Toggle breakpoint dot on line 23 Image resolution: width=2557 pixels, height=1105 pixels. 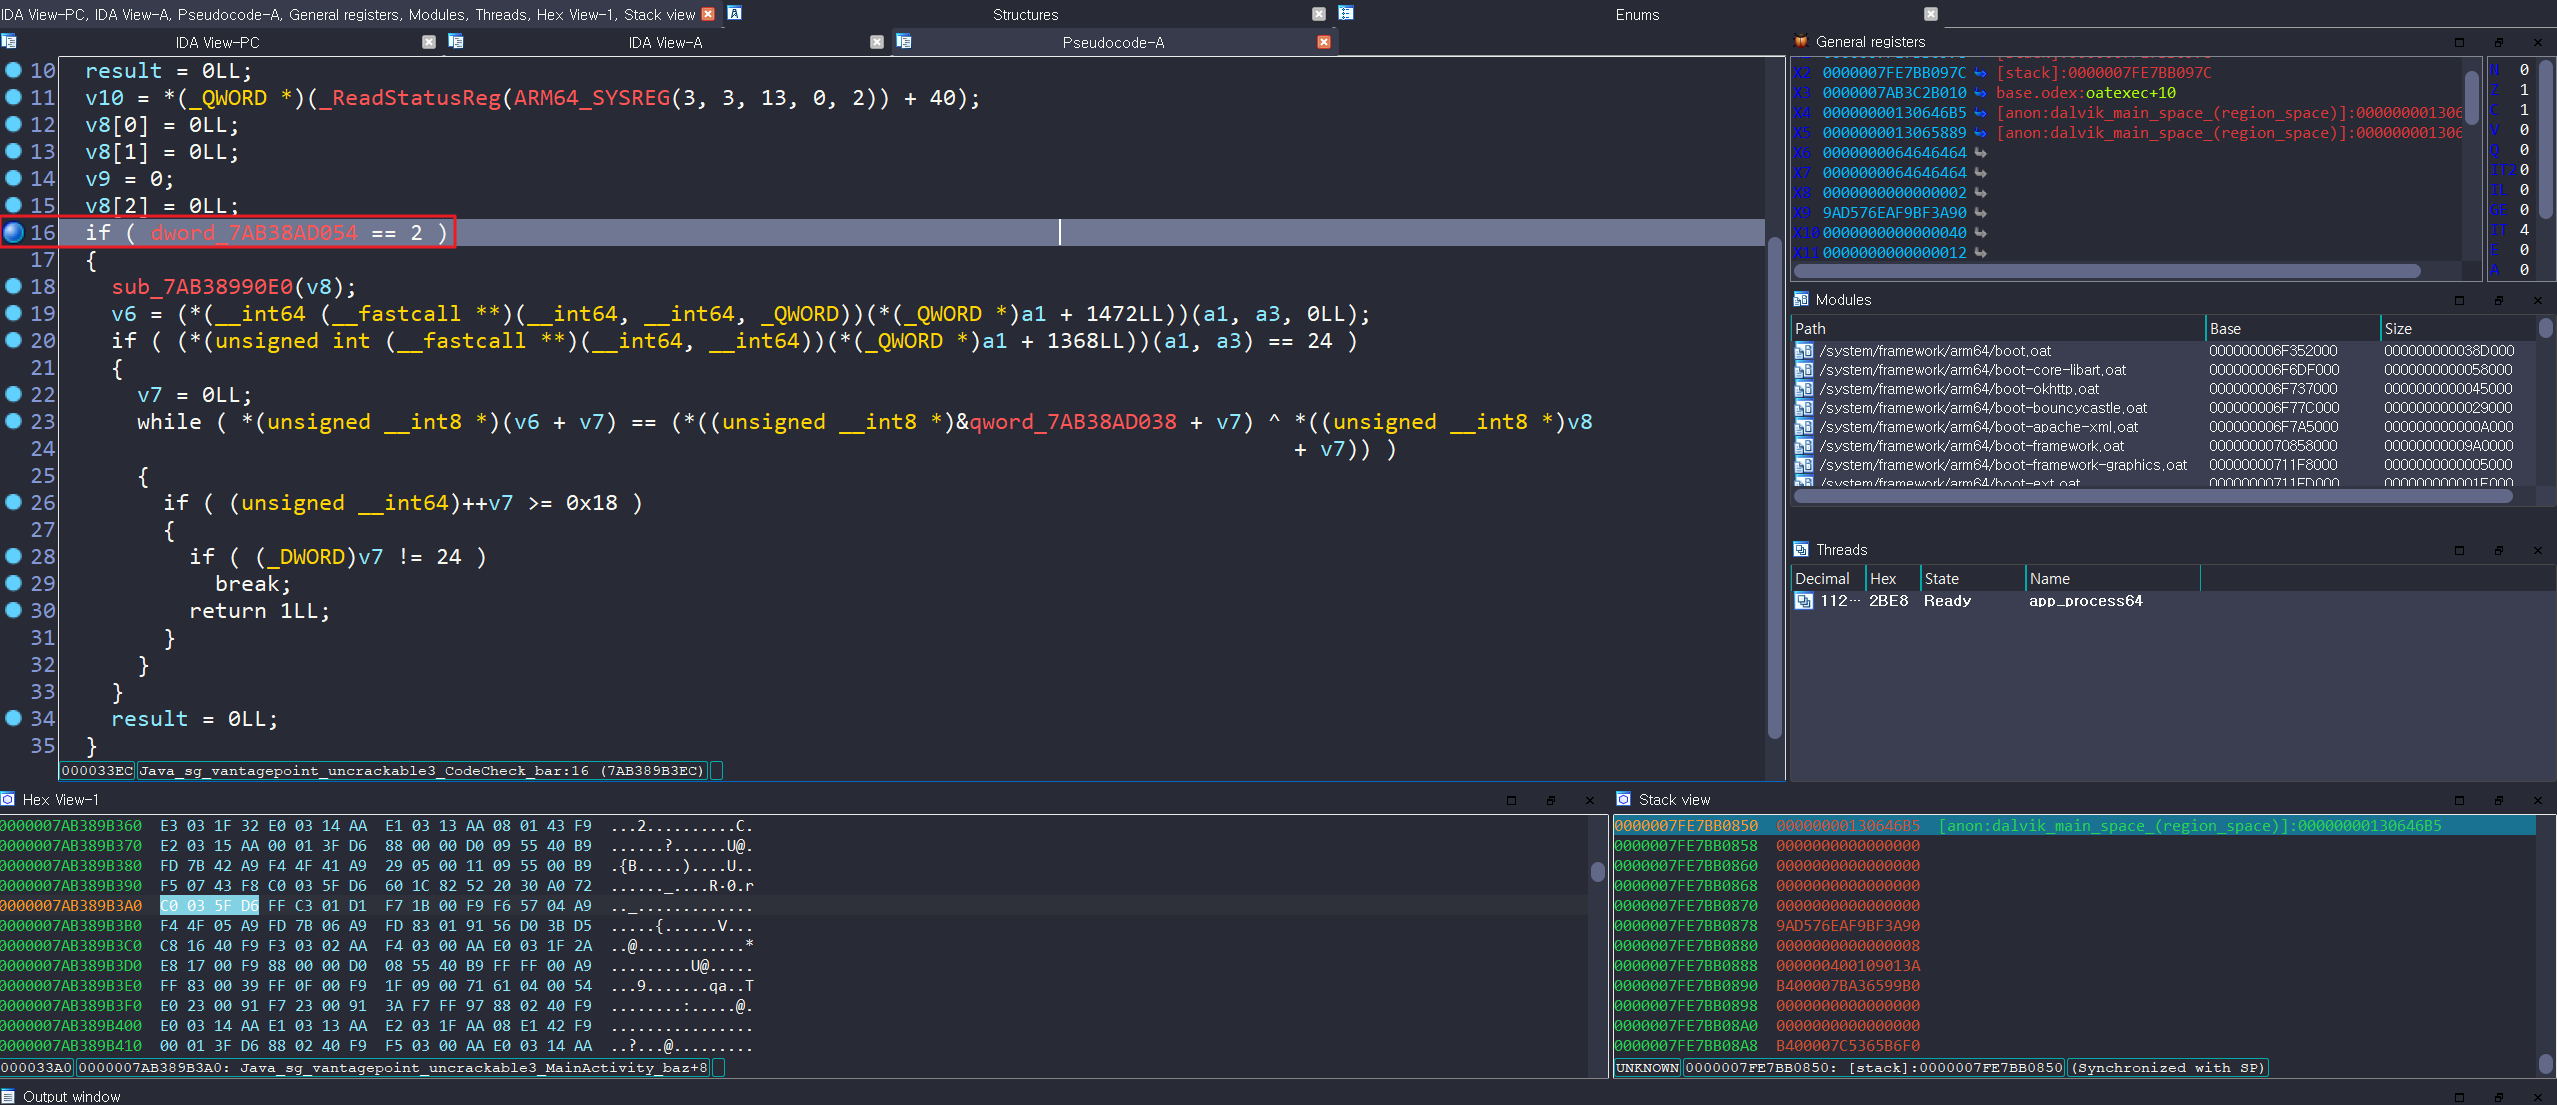tap(13, 421)
